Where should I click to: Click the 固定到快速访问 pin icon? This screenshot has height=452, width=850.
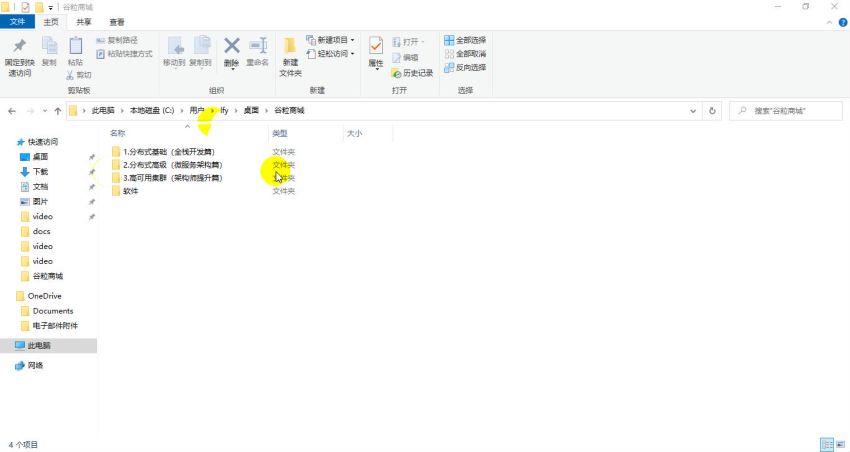[19, 47]
